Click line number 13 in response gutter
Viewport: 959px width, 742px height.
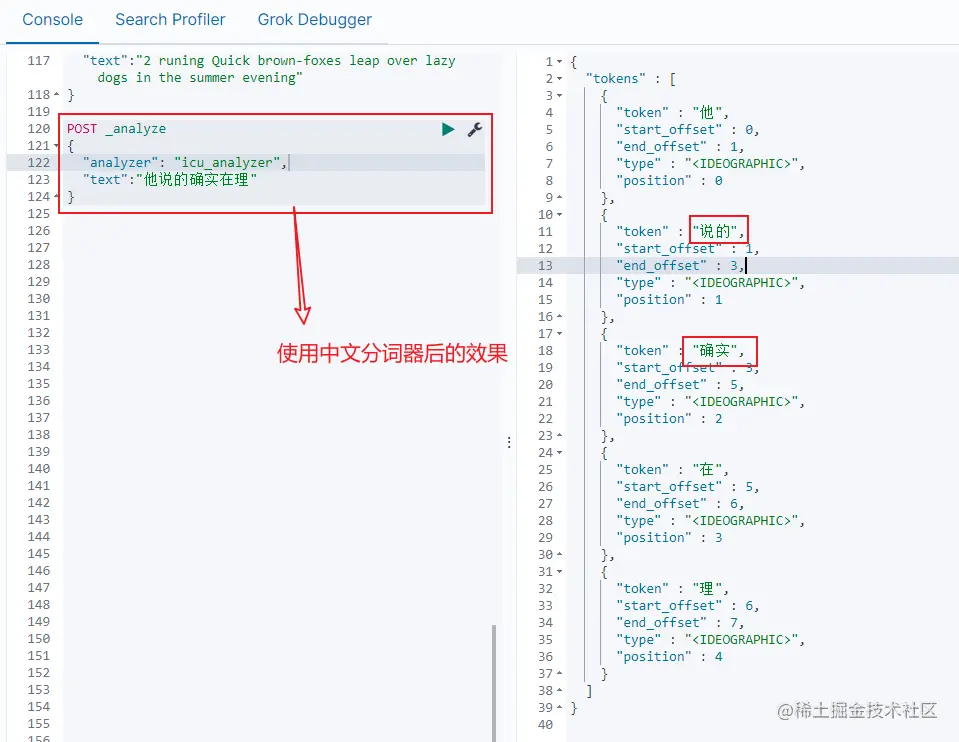click(x=545, y=265)
